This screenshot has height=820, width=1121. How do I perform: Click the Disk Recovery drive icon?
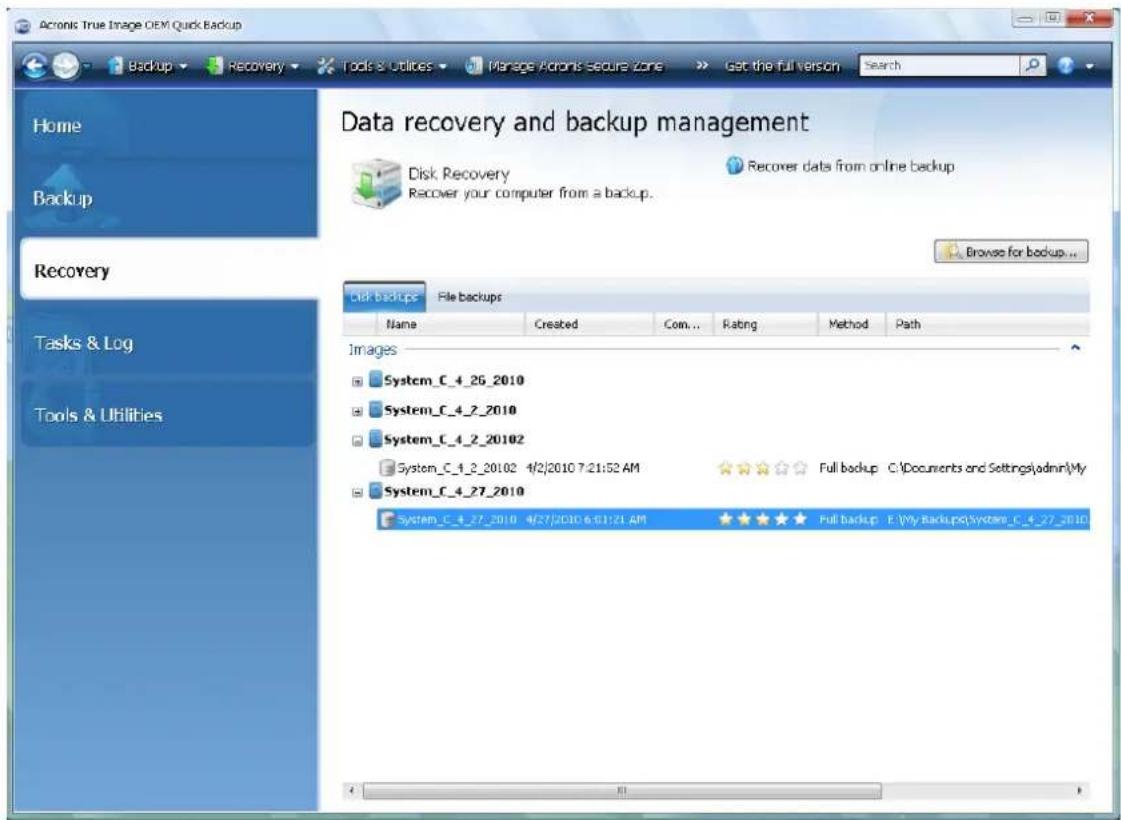[376, 183]
